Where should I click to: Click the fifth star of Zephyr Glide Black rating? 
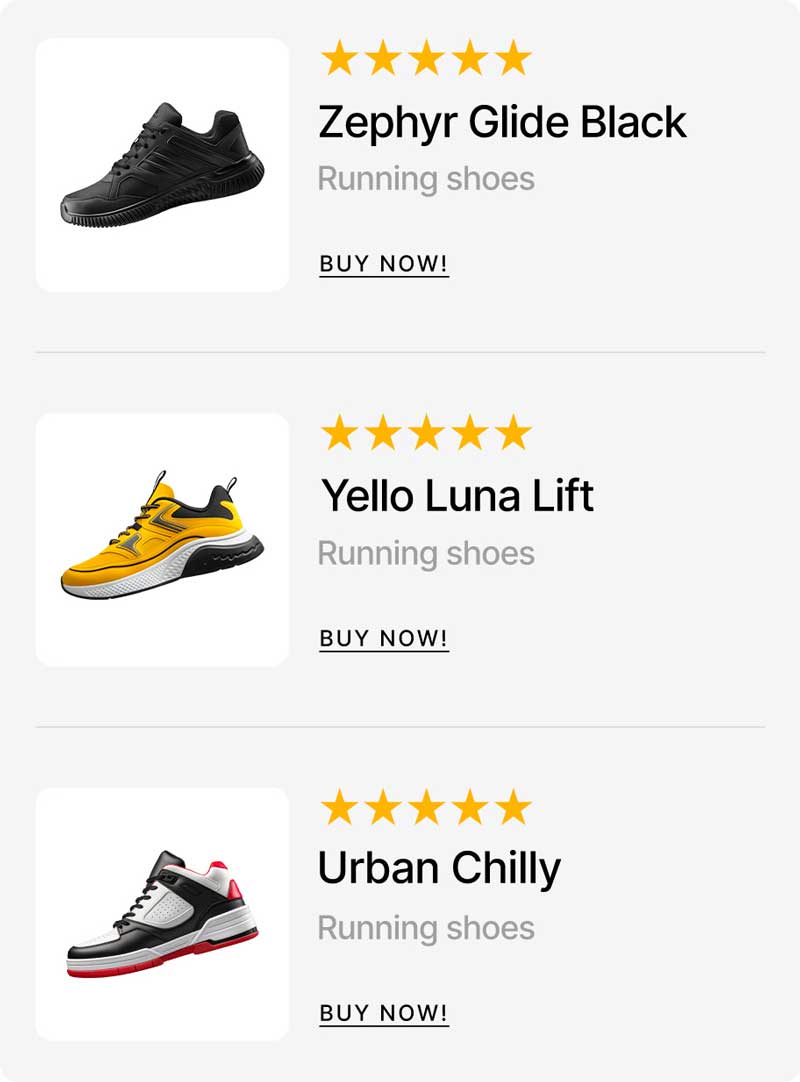[x=514, y=57]
